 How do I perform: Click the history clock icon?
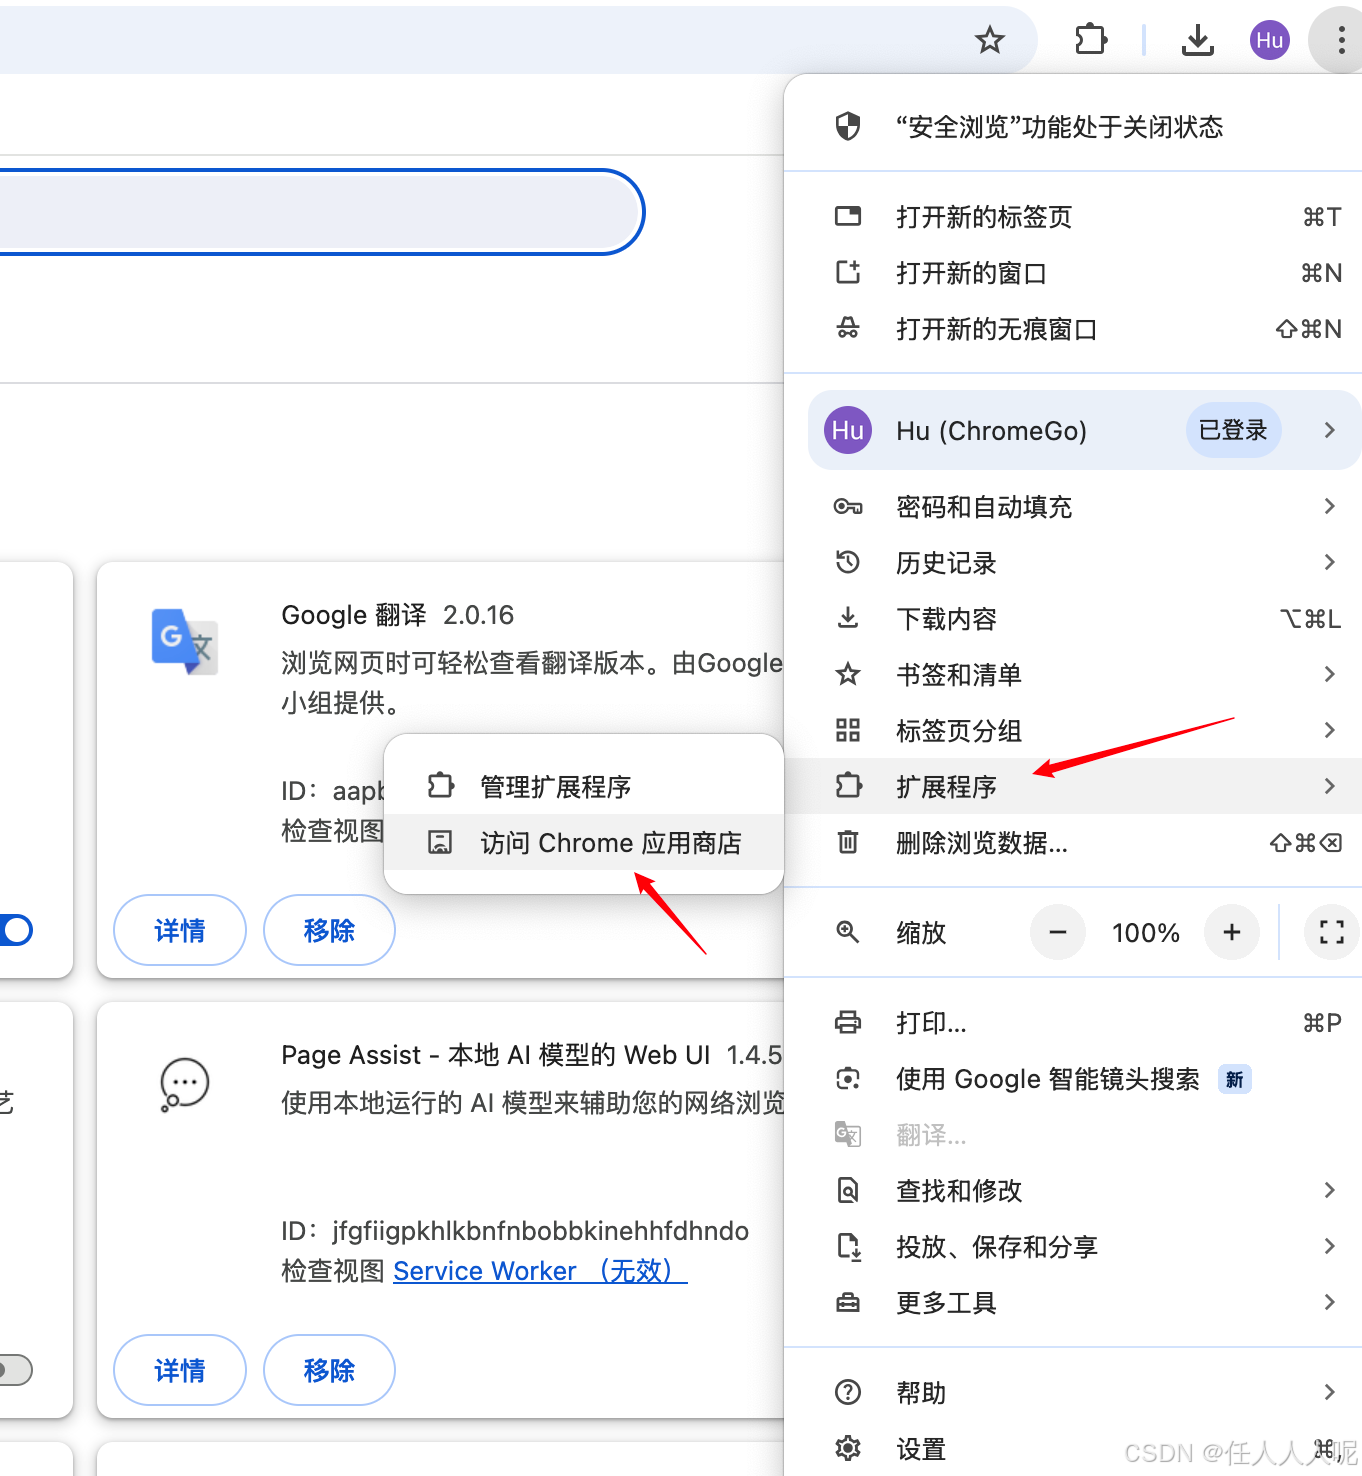click(848, 562)
